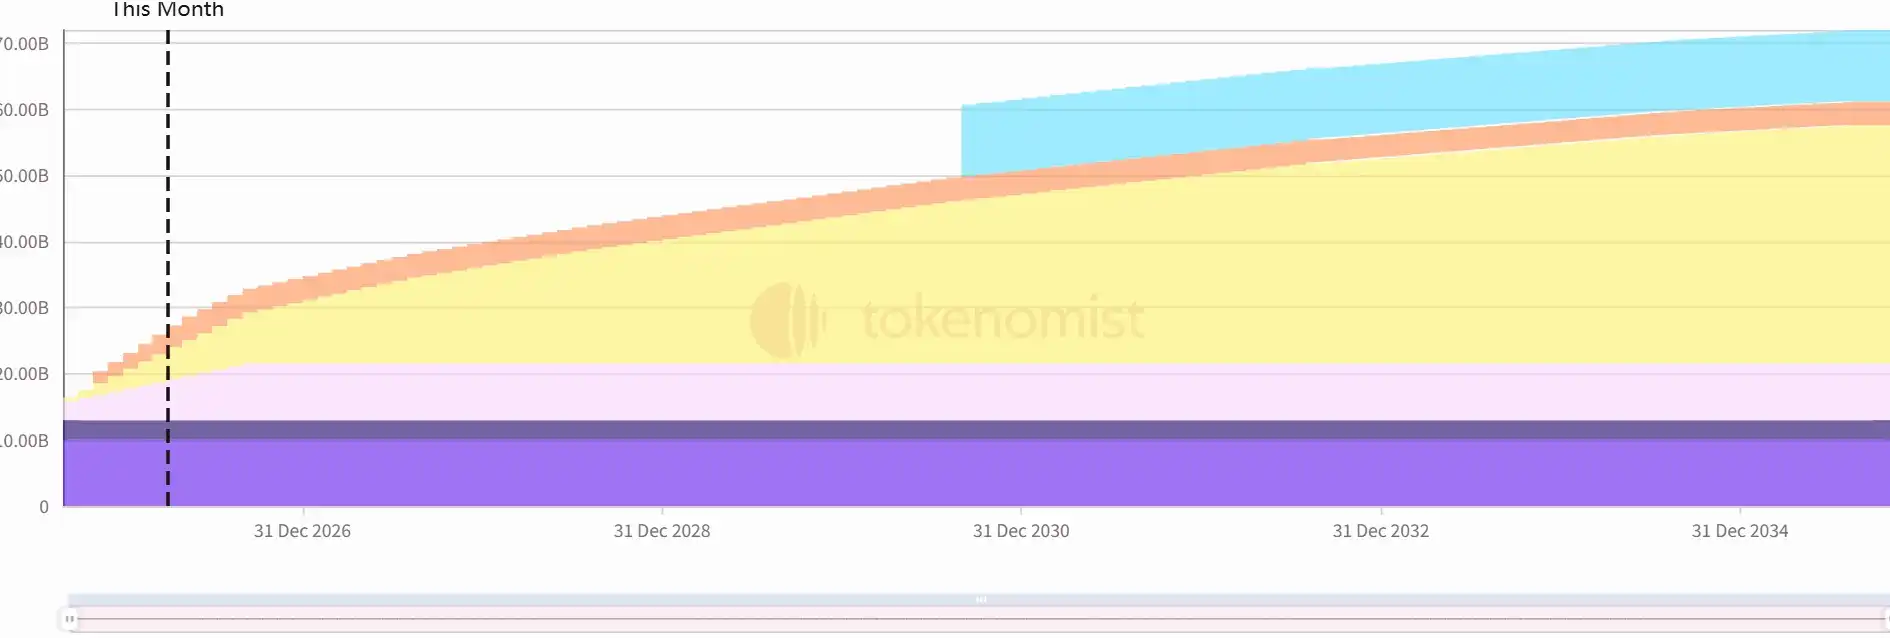Click the bright purple bottom chart area

1000,473
